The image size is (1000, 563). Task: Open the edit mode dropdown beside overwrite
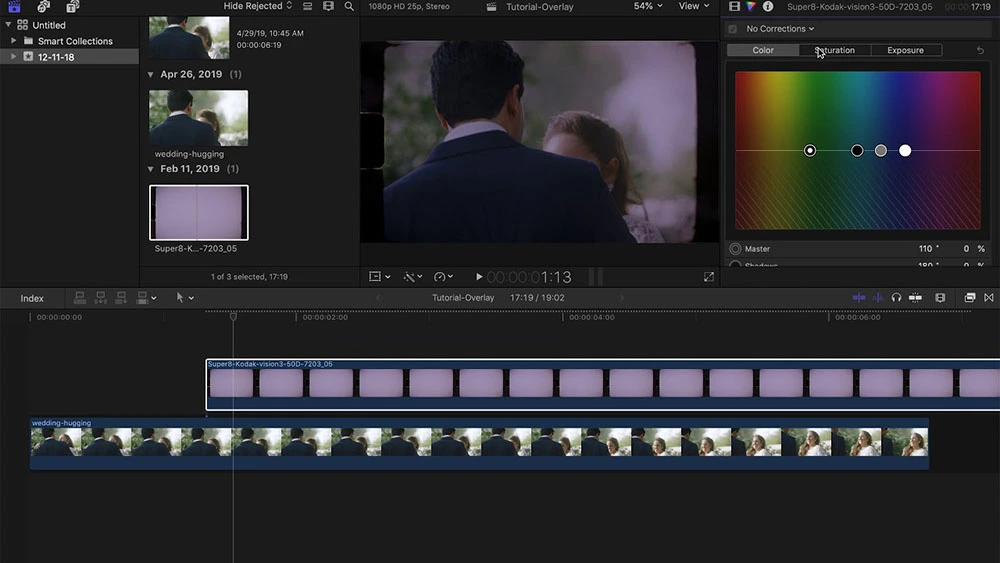[x=154, y=298]
